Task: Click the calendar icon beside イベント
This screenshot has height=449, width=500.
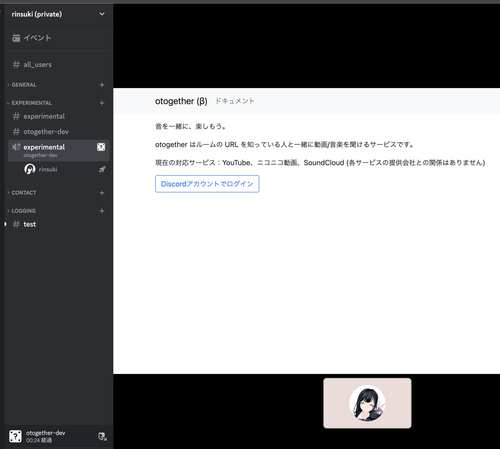Action: coord(16,38)
